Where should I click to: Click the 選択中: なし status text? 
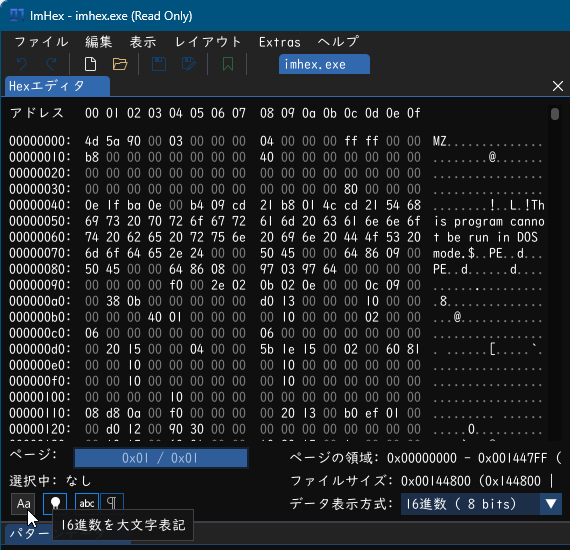coord(50,481)
